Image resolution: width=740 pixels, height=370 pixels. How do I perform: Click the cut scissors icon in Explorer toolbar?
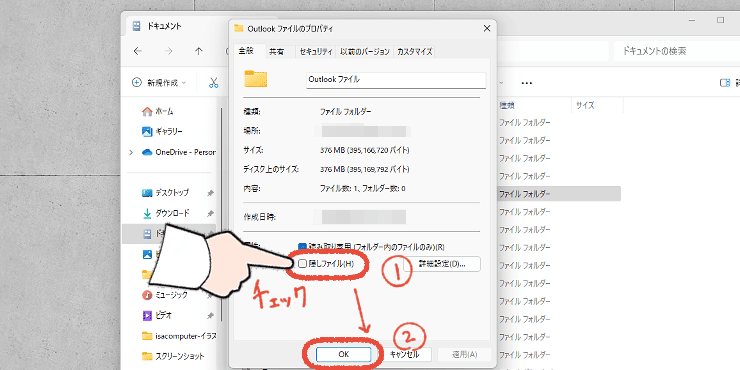click(x=214, y=83)
